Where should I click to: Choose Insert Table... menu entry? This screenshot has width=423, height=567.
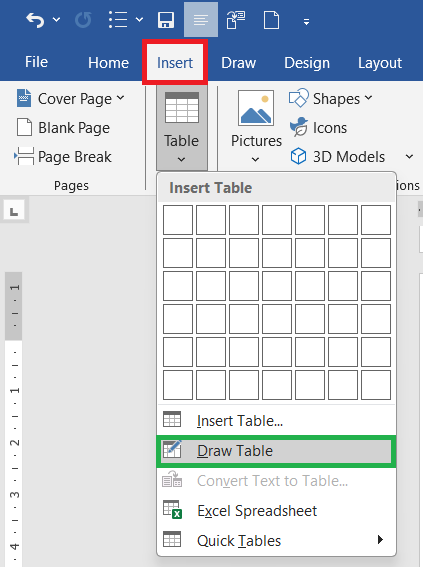coord(276,421)
